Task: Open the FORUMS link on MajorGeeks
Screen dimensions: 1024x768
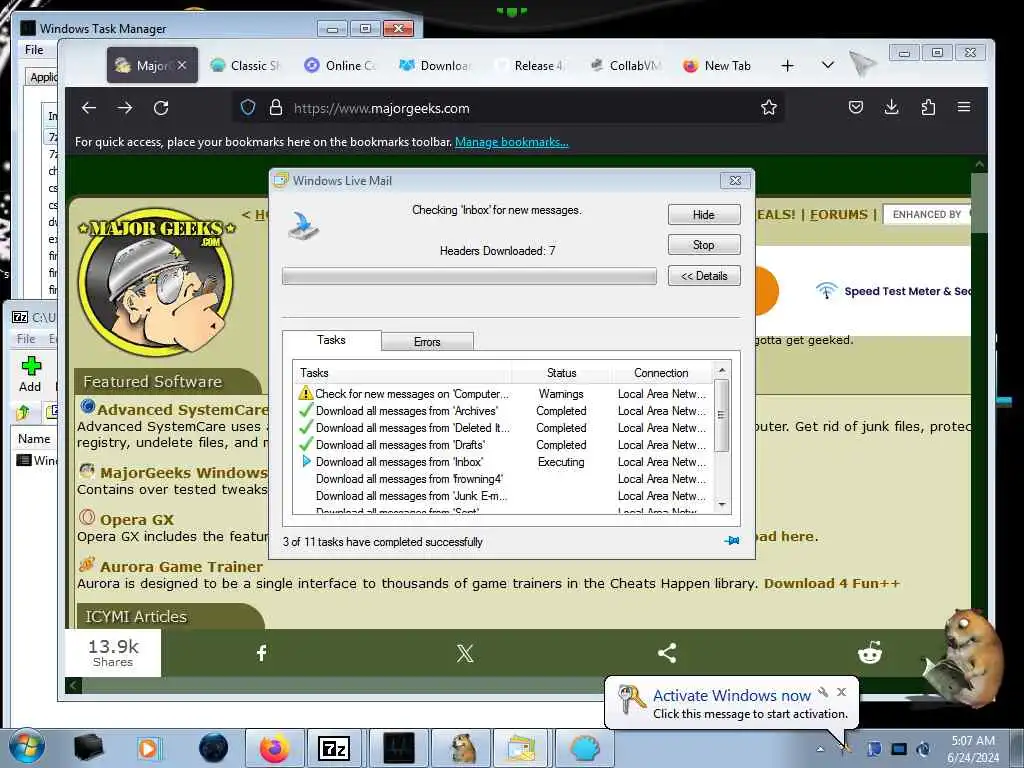Action: pyautogui.click(x=839, y=215)
